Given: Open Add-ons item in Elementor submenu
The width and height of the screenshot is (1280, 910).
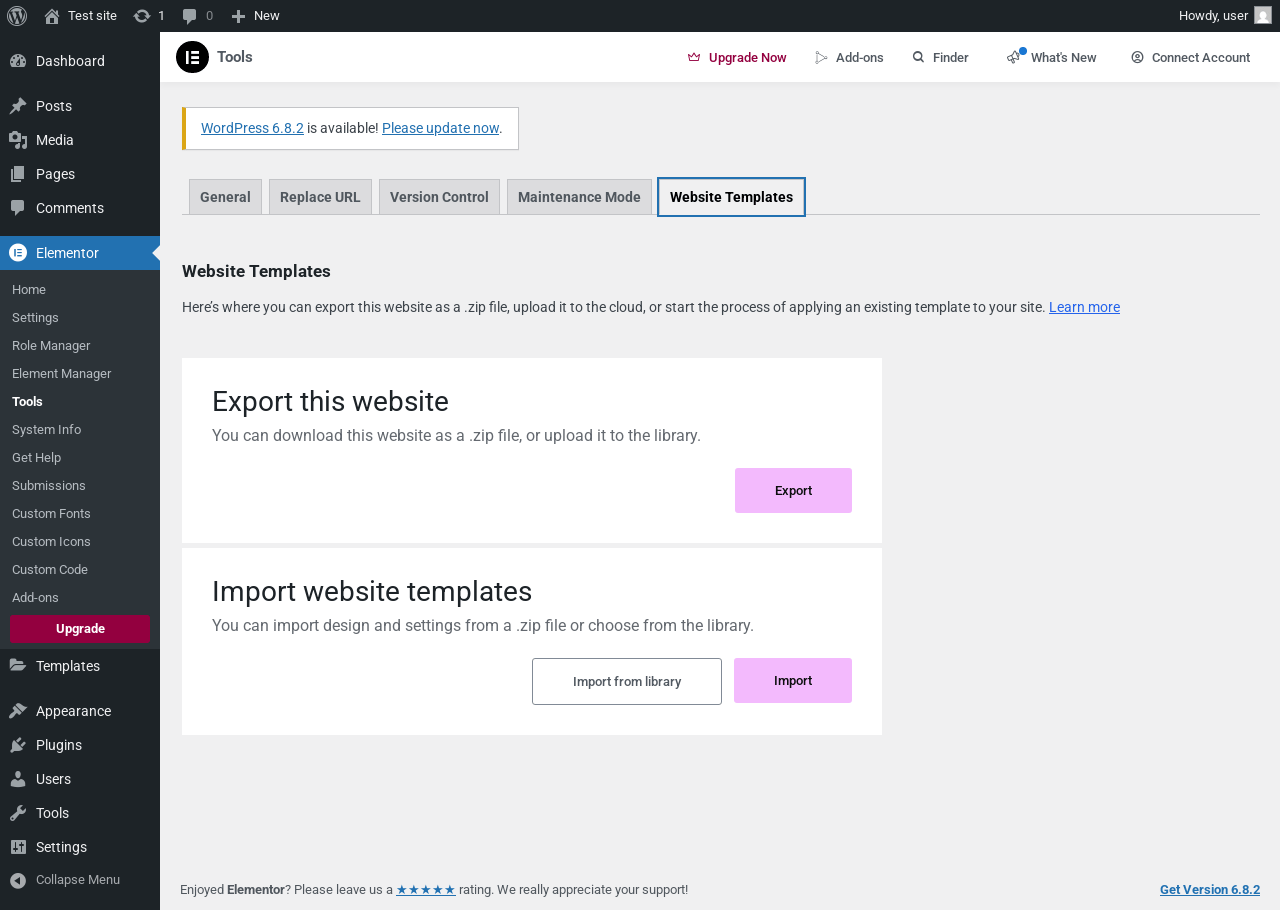Looking at the screenshot, I should tap(35, 598).
